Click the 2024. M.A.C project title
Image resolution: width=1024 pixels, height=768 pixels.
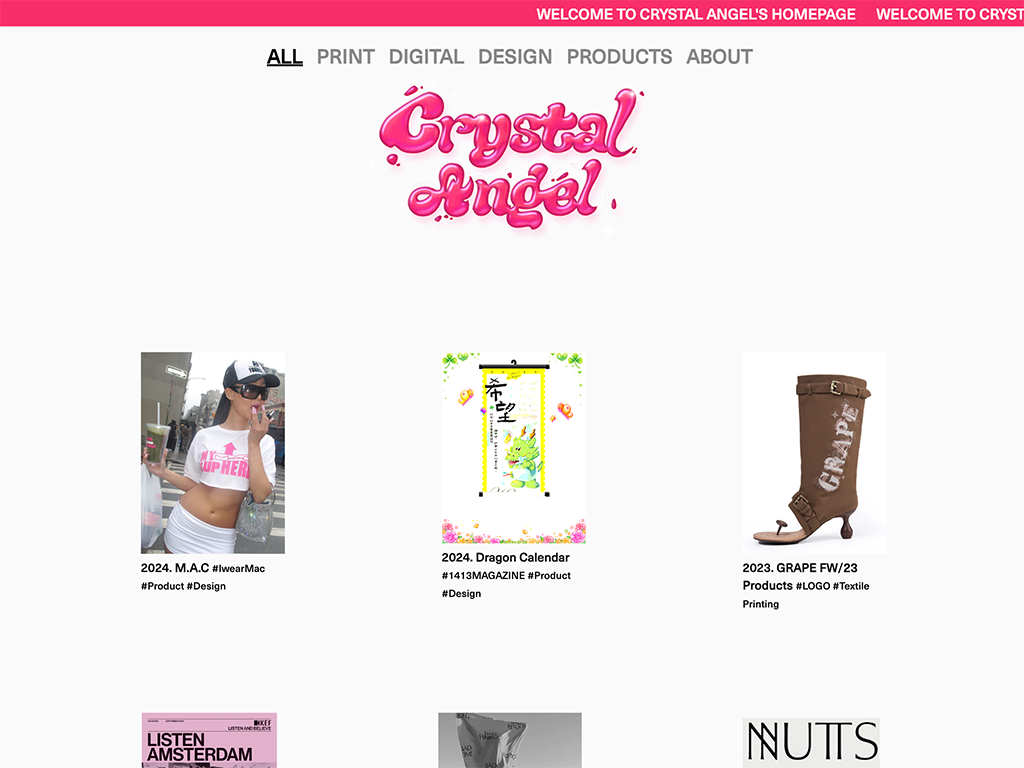(175, 568)
